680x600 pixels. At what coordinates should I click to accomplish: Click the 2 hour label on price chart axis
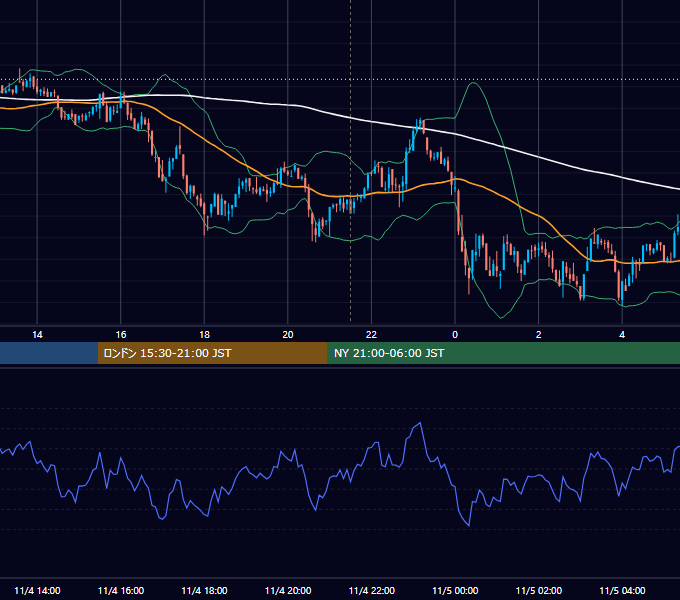coord(539,335)
